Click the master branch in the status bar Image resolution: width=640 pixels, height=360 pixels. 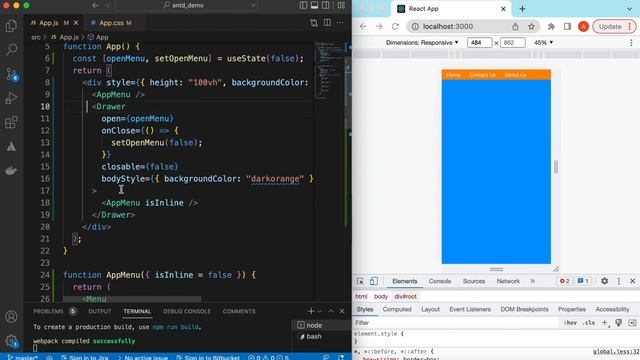coord(23,357)
